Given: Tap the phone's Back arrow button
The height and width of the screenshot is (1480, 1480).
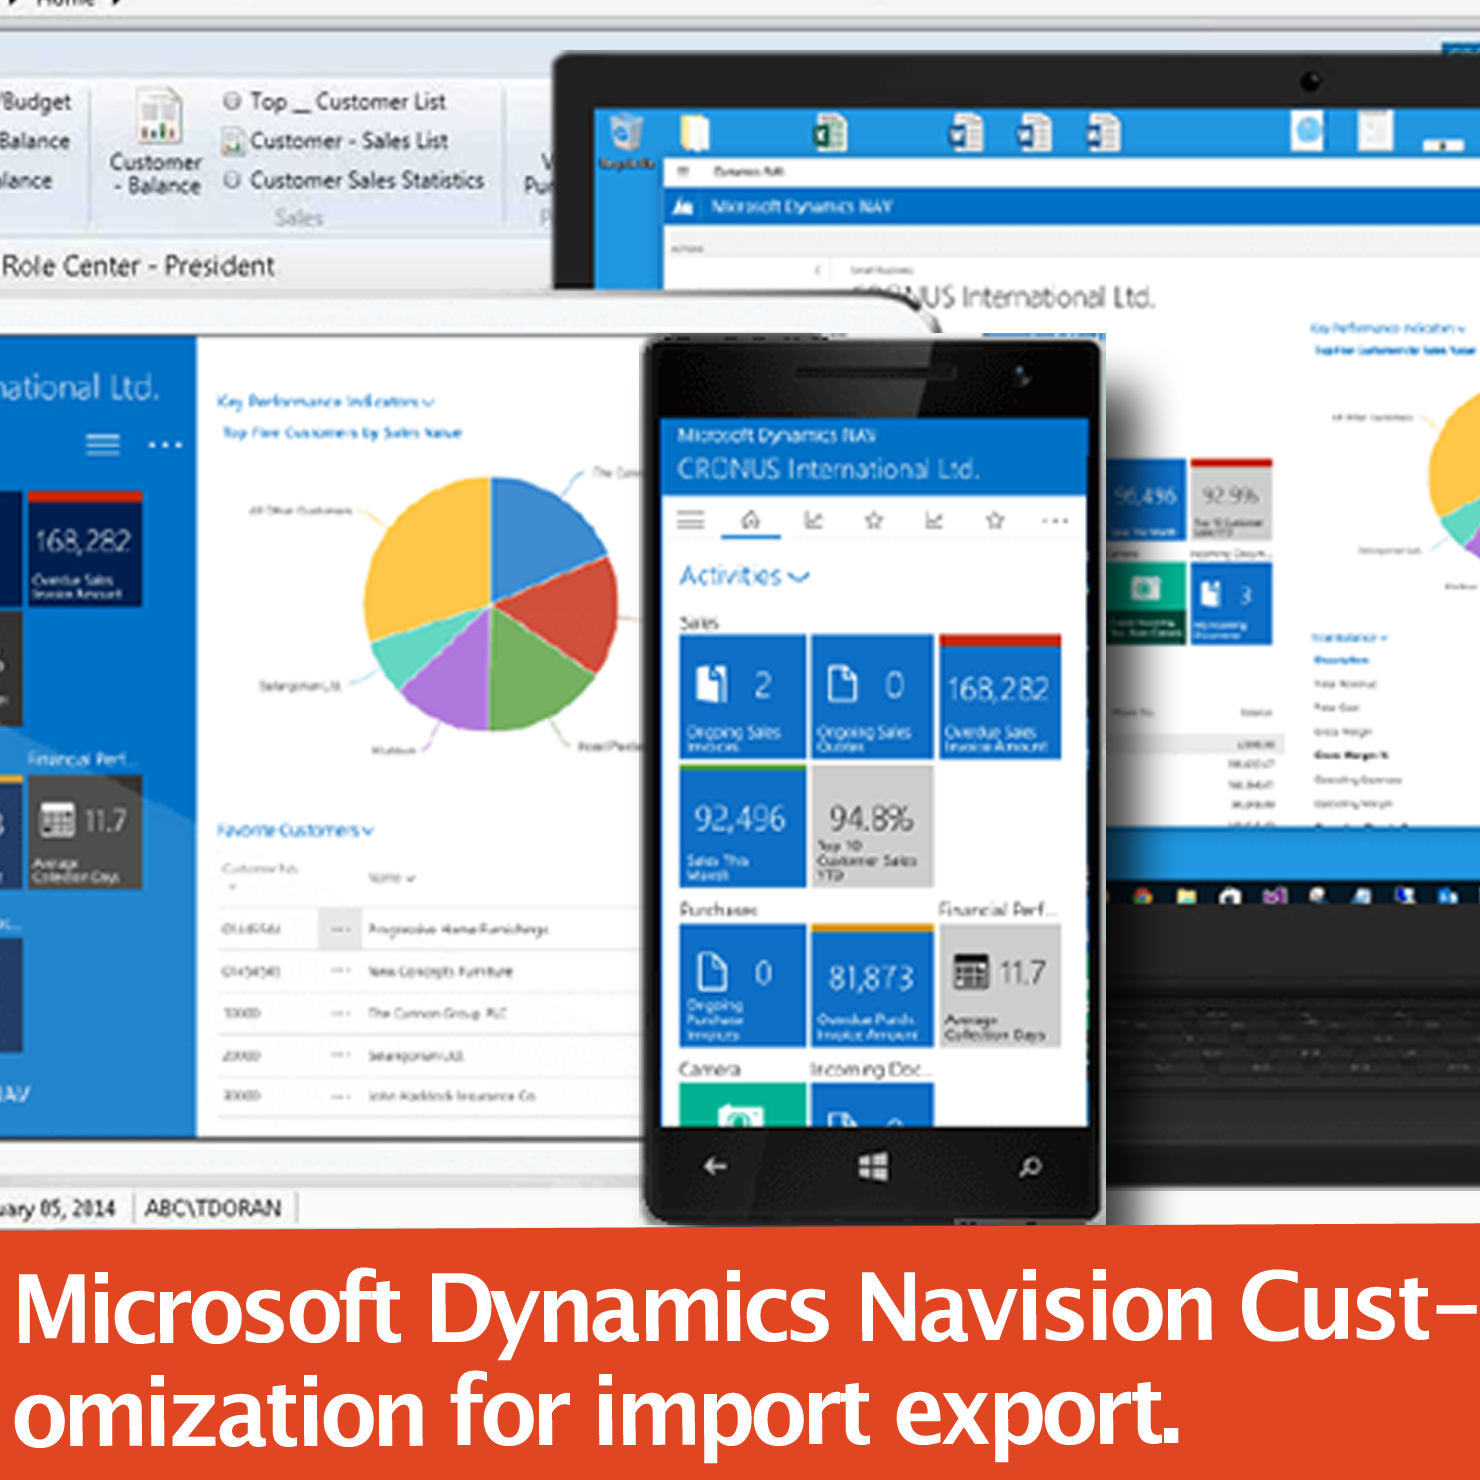Looking at the screenshot, I should [x=715, y=1166].
